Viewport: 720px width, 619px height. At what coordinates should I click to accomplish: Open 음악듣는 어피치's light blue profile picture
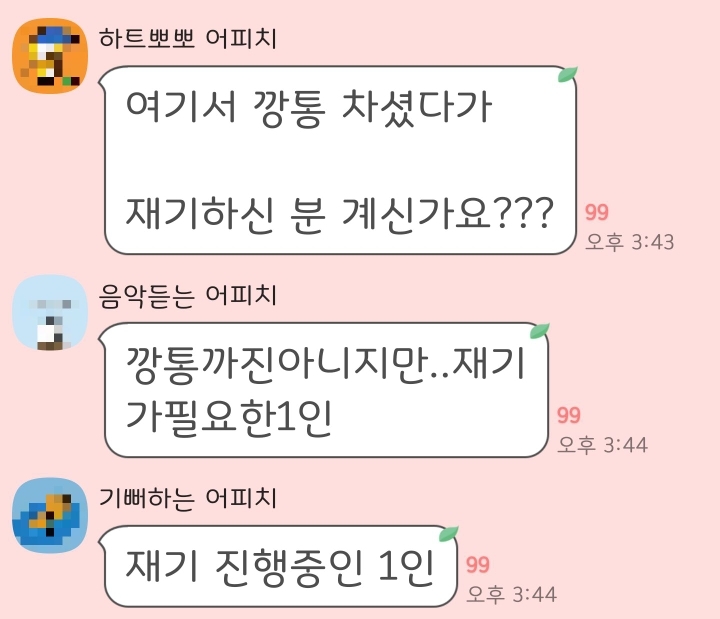pyautogui.click(x=50, y=313)
